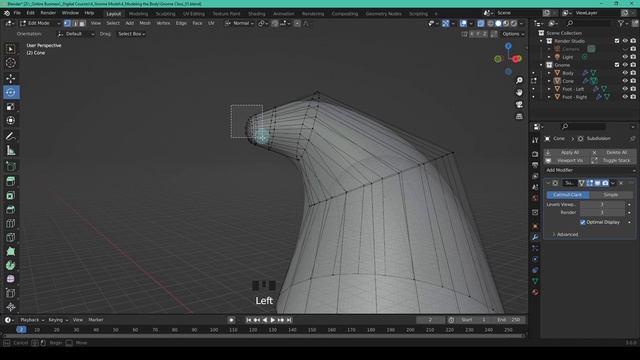Select the Cursor tool in left toolbar
The height and width of the screenshot is (360, 640).
click(x=11, y=63)
